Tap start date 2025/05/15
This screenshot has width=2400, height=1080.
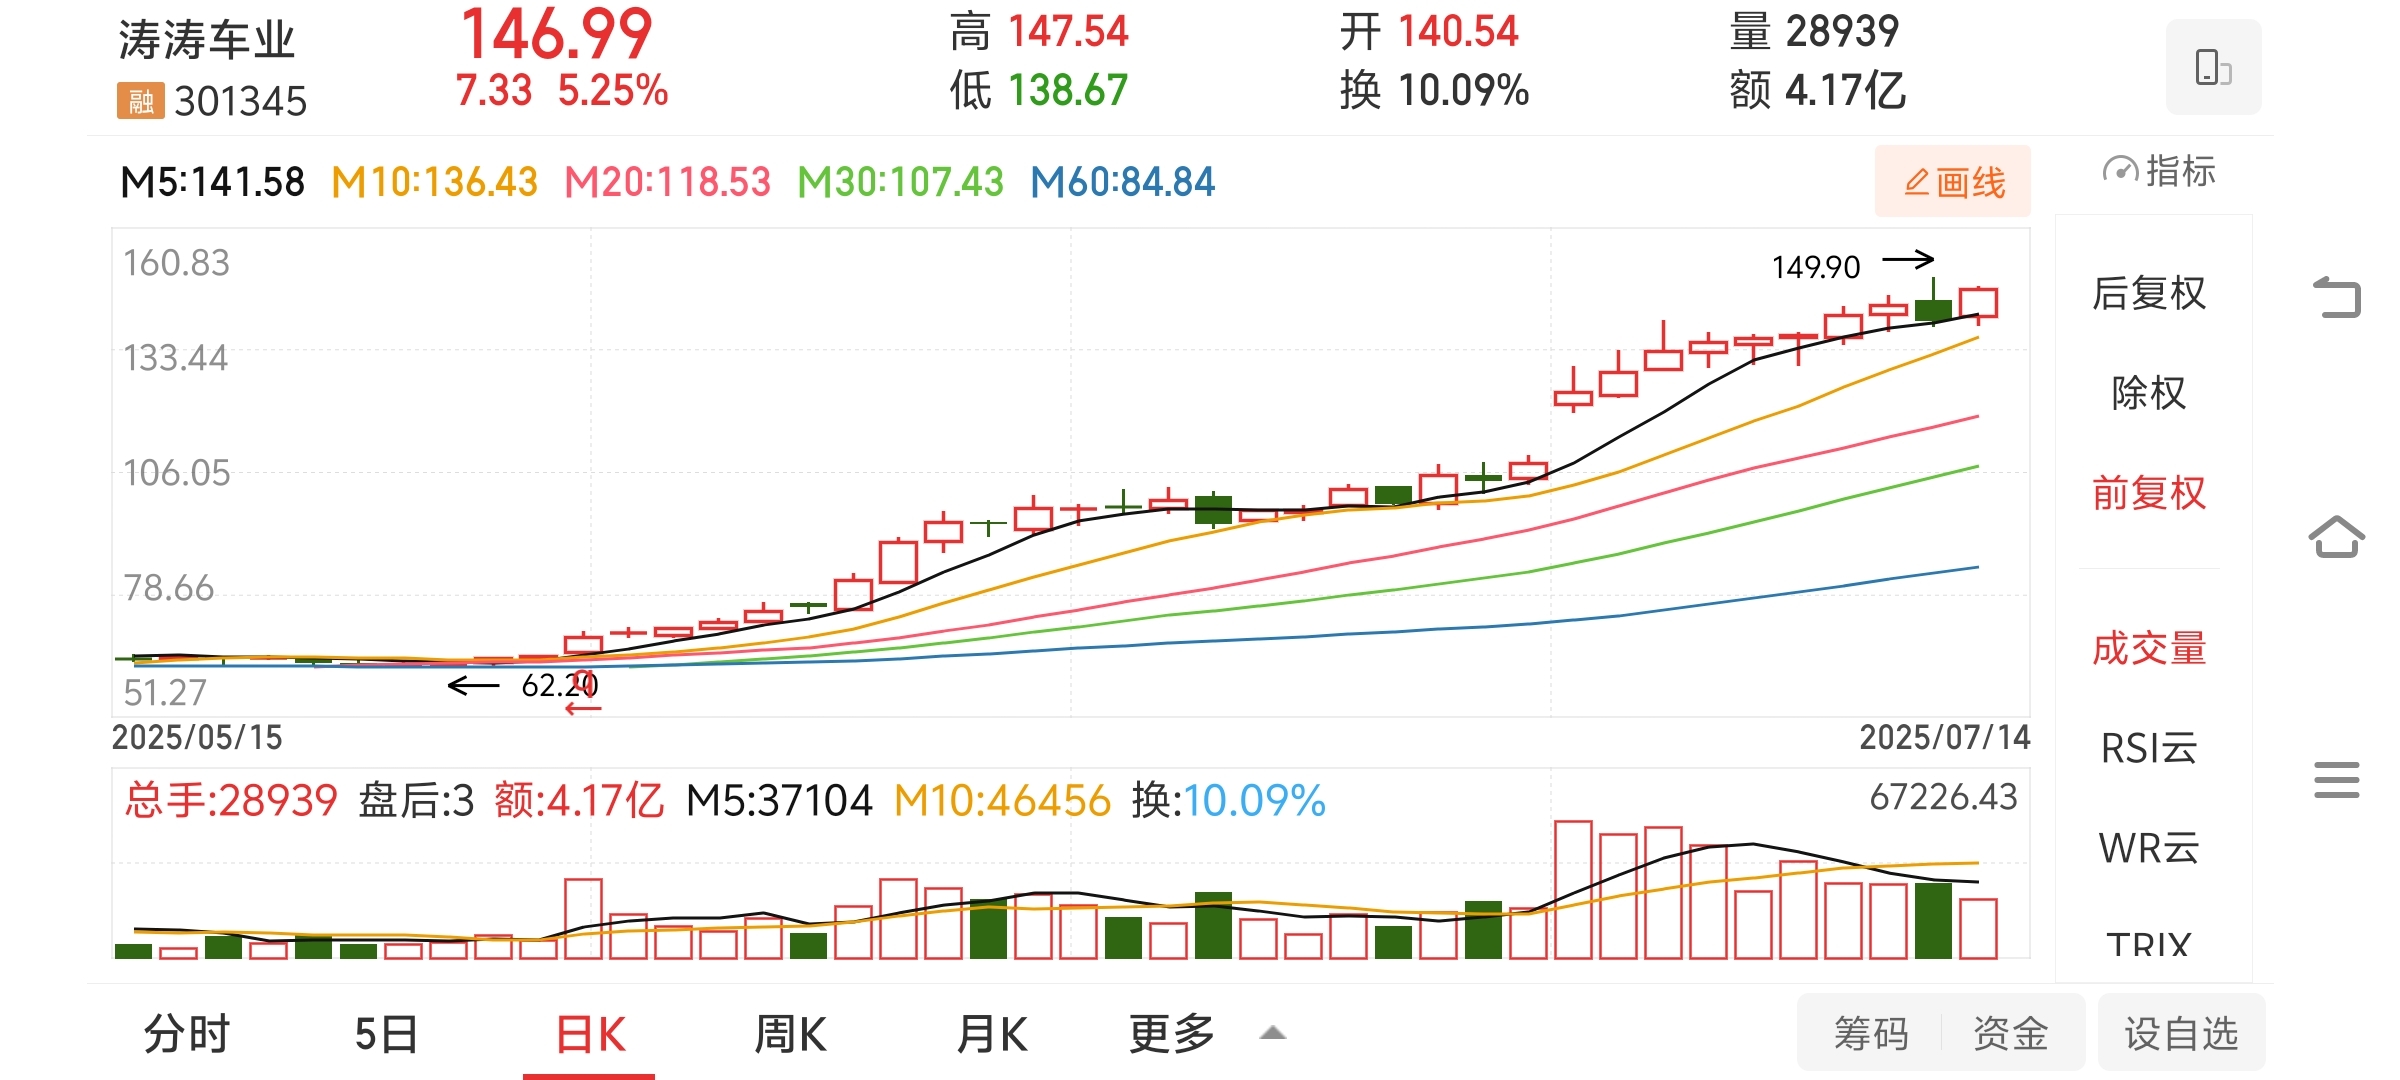(197, 737)
